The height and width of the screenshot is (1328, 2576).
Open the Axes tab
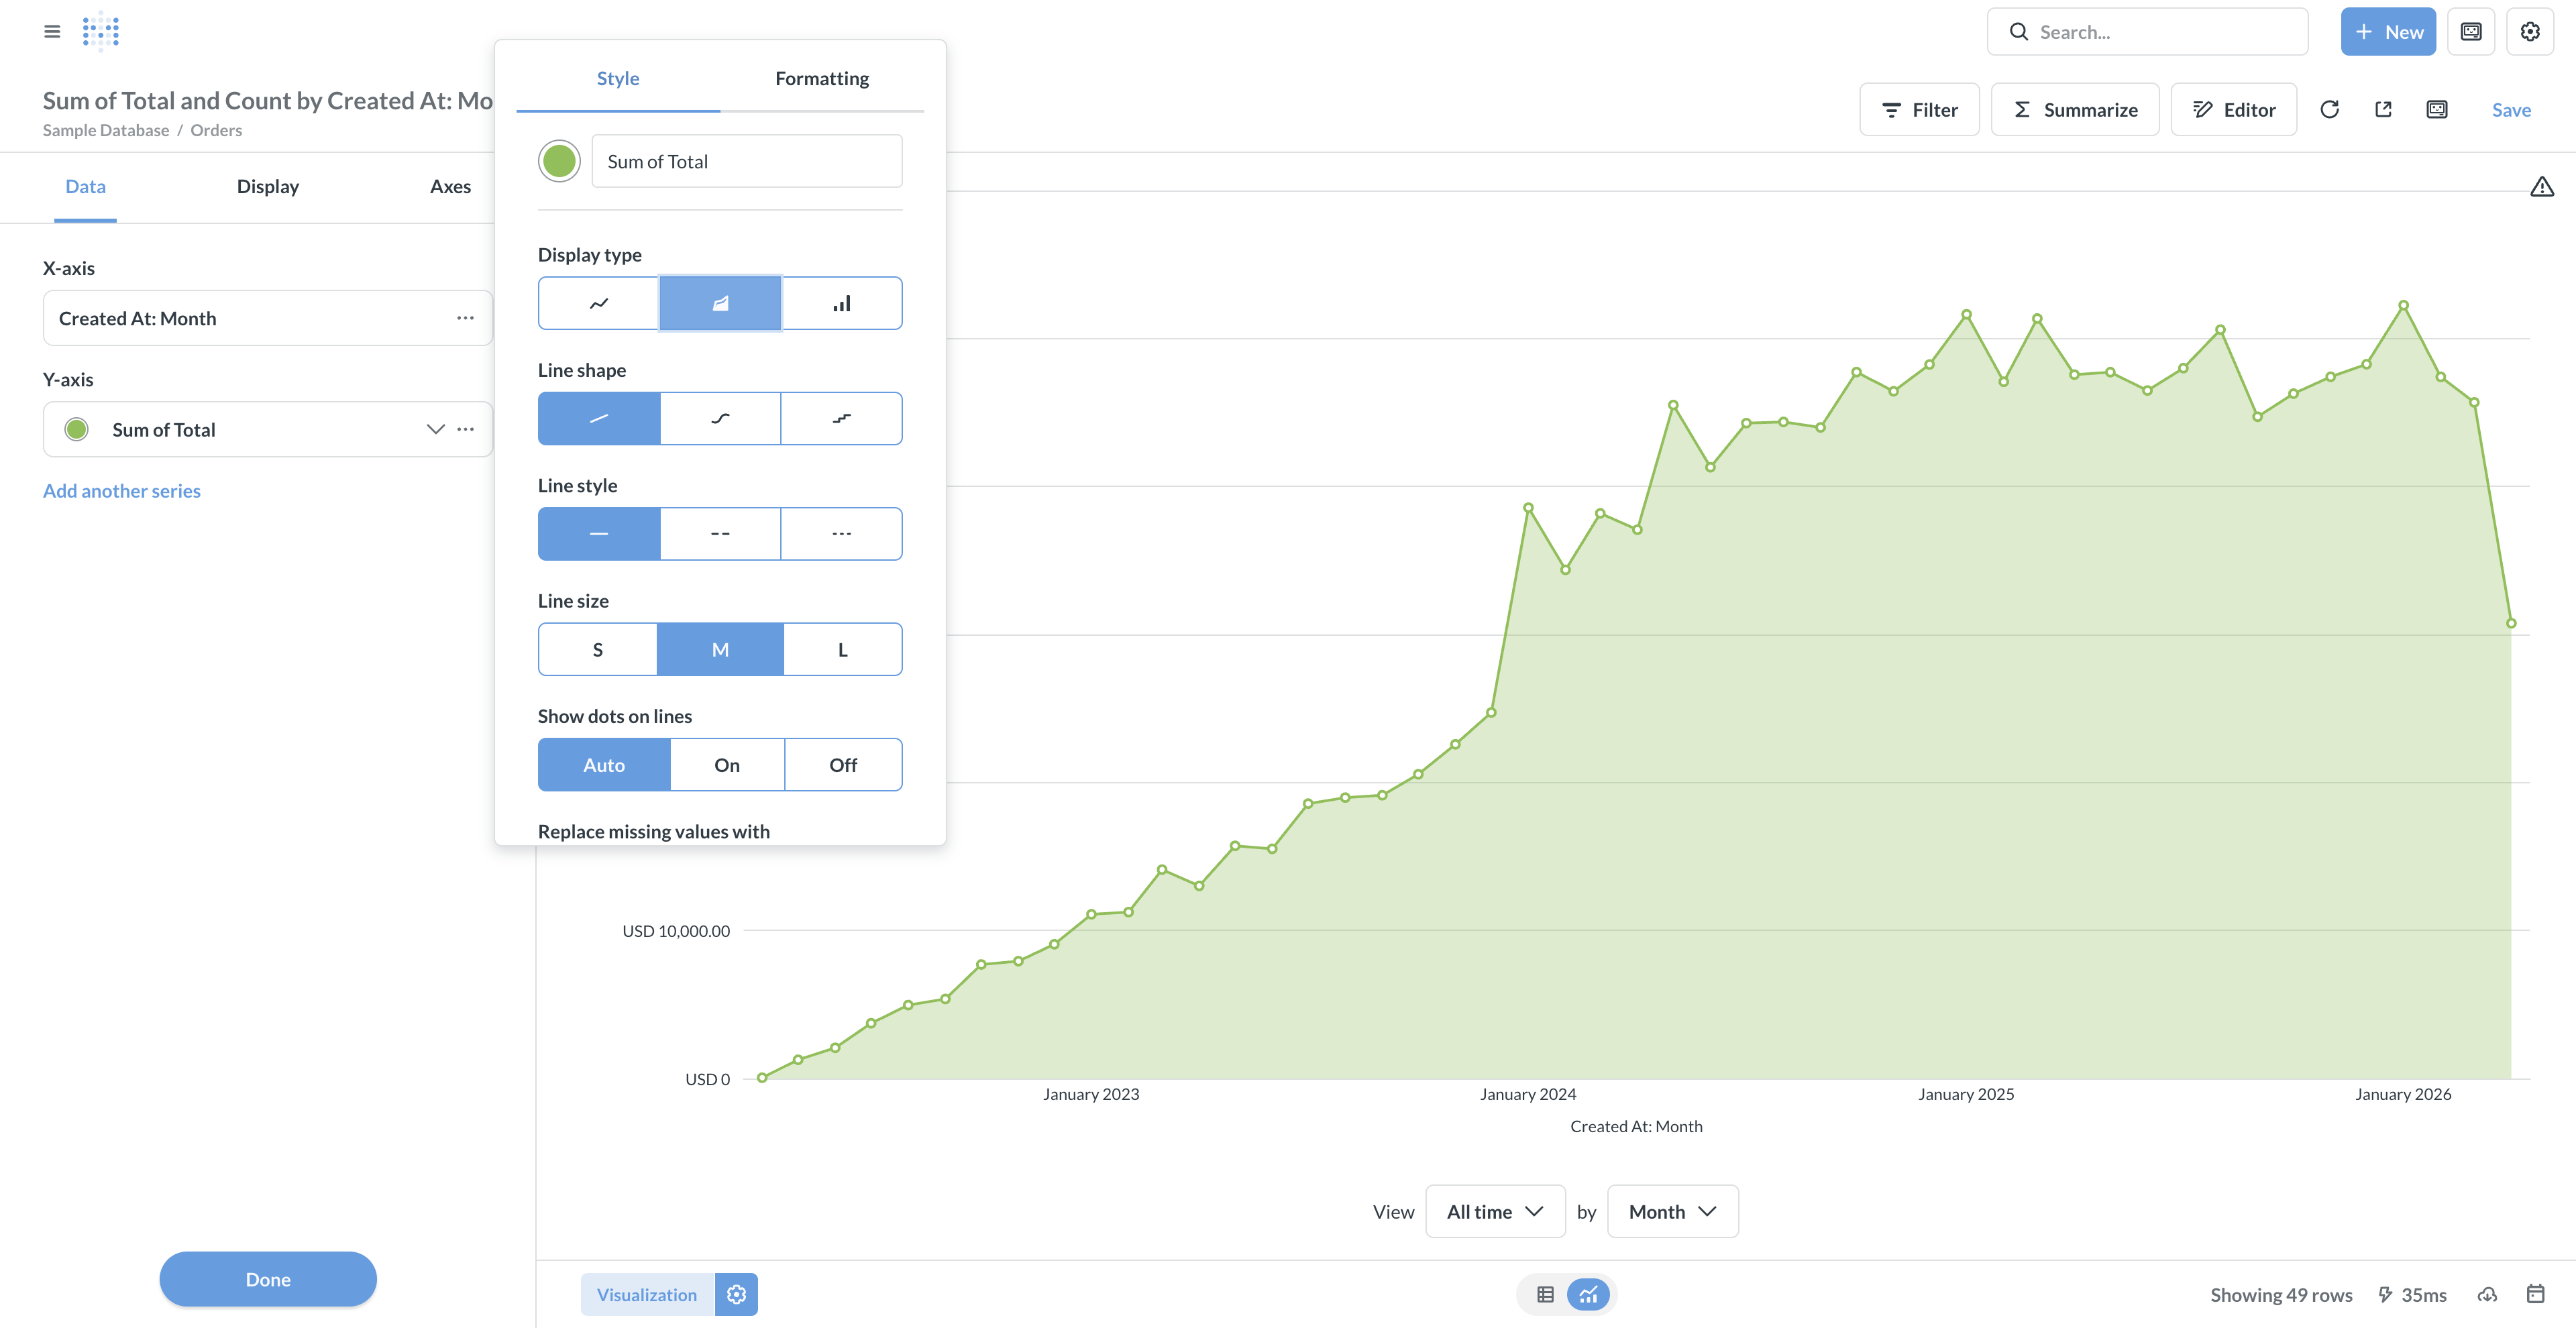click(450, 186)
